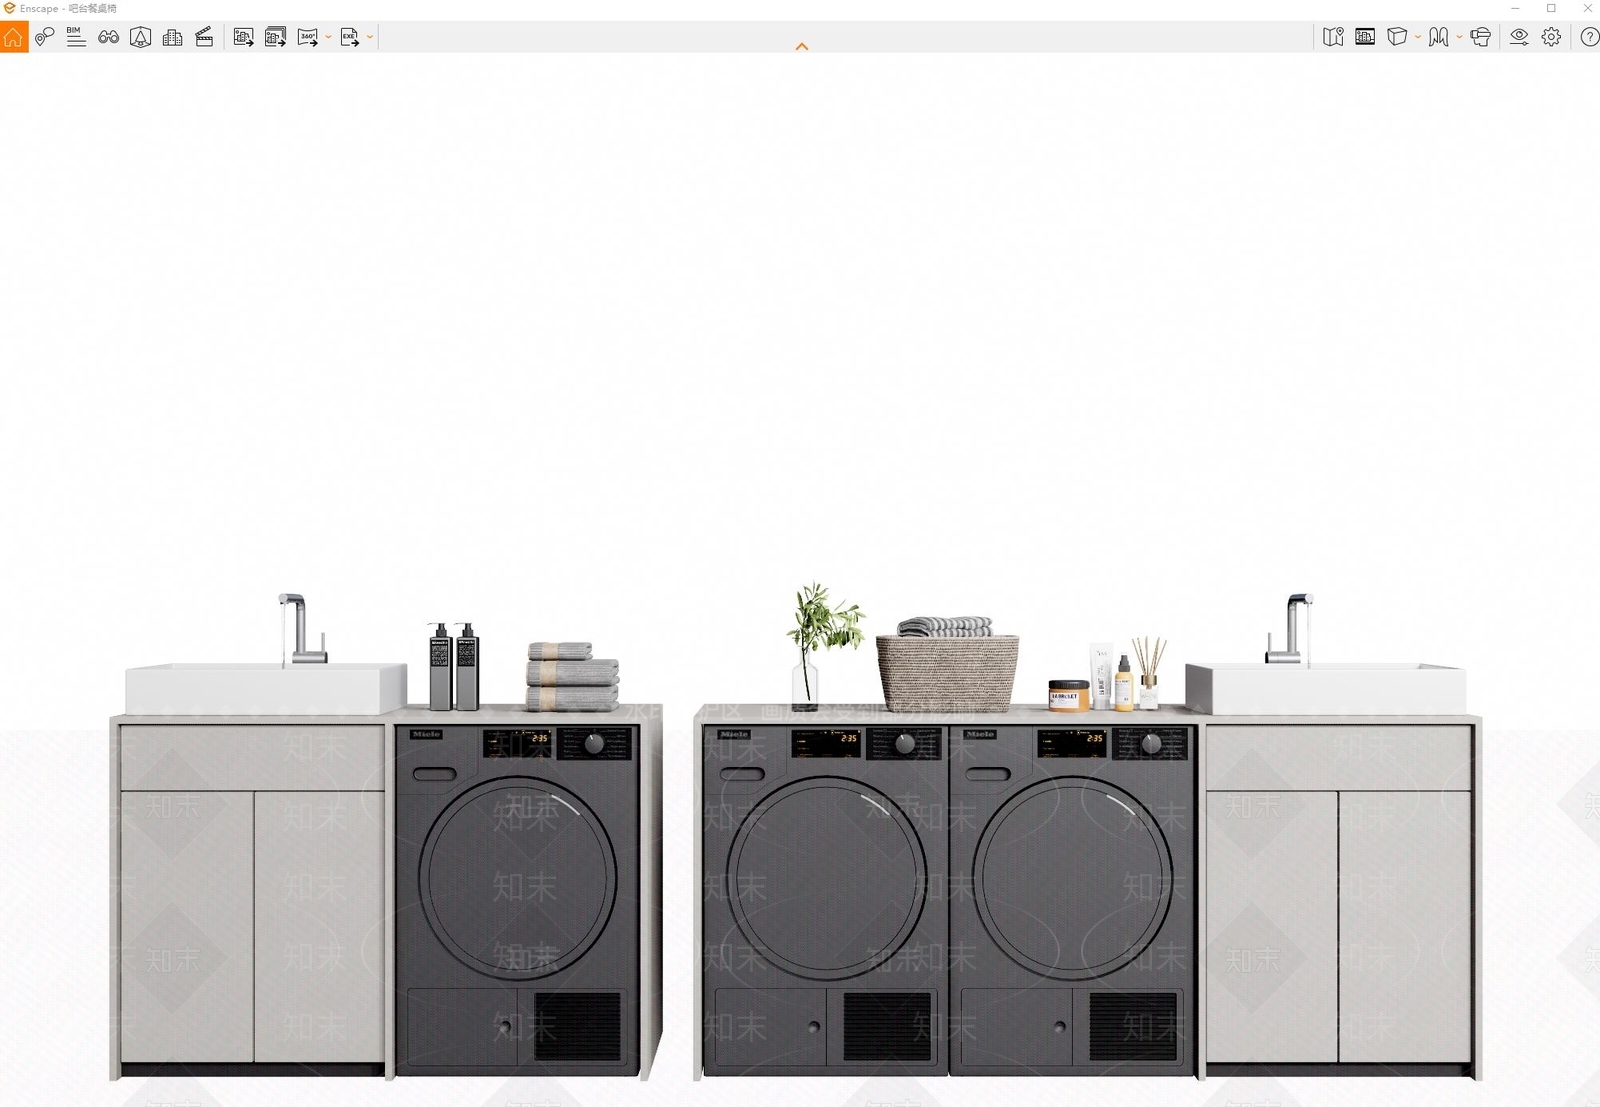The height and width of the screenshot is (1107, 1600).
Task: Open the help question mark icon
Action: (1589, 37)
